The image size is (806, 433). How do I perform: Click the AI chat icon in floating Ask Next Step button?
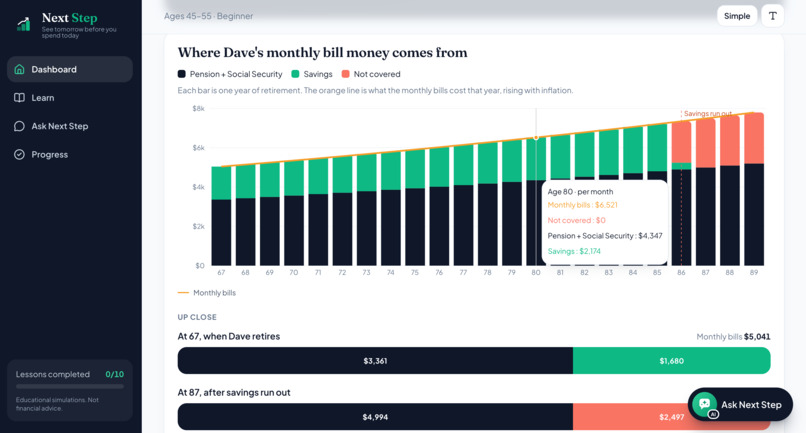pyautogui.click(x=705, y=405)
